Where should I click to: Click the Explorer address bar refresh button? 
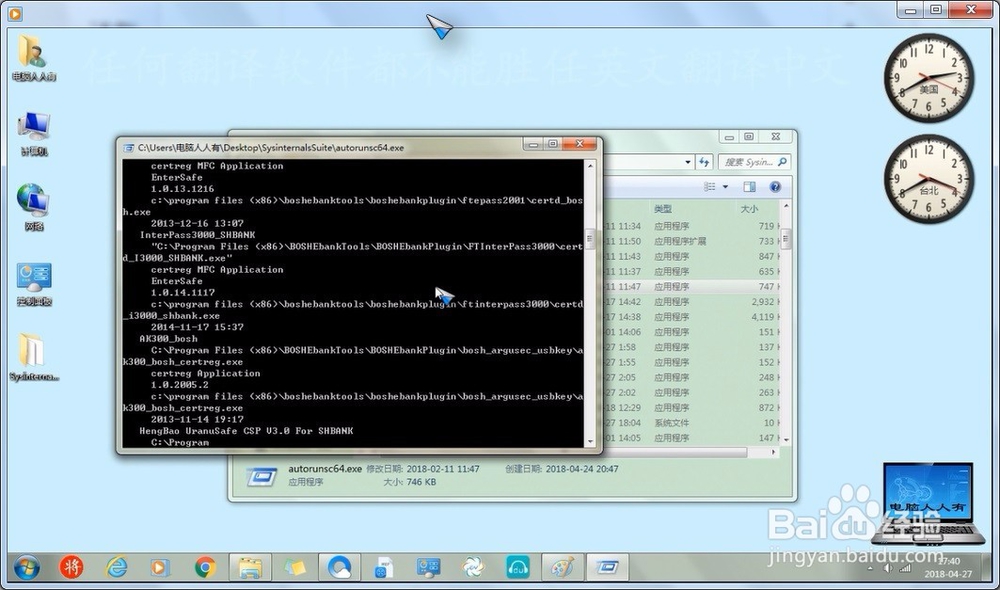coord(703,162)
